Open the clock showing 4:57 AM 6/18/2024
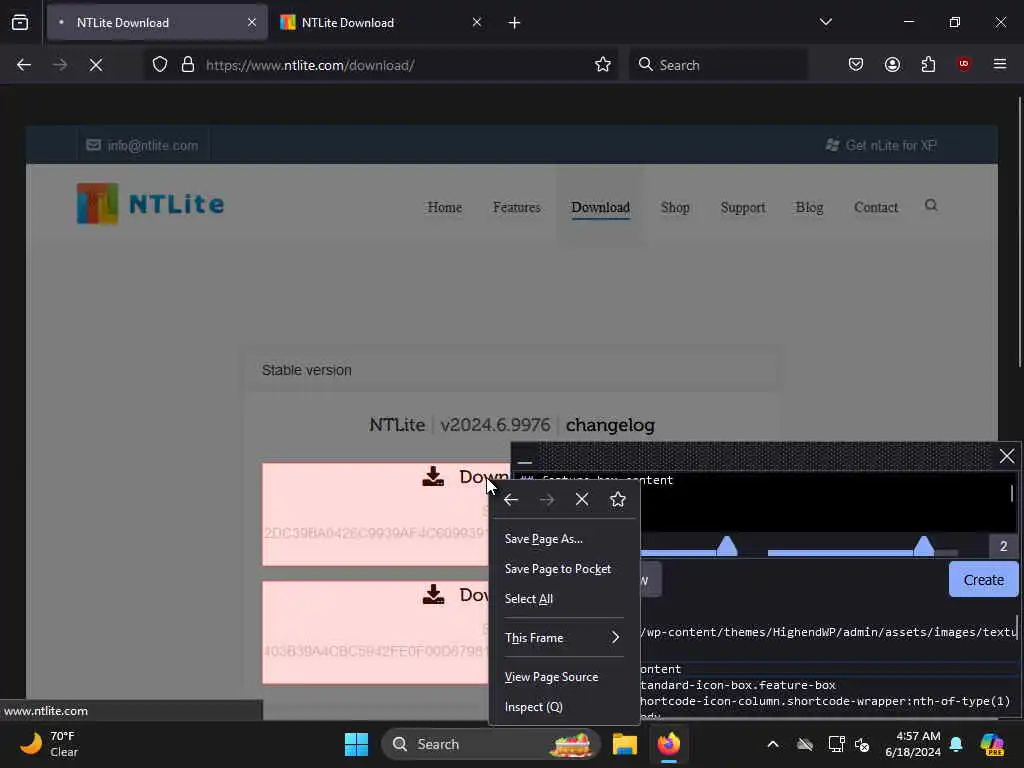This screenshot has height=768, width=1024. click(x=913, y=744)
